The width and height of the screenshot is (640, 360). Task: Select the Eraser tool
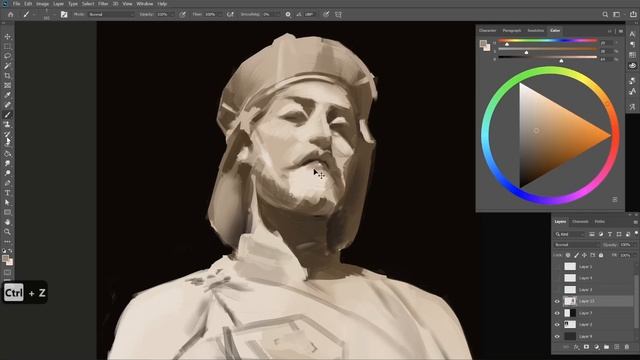tap(7, 144)
